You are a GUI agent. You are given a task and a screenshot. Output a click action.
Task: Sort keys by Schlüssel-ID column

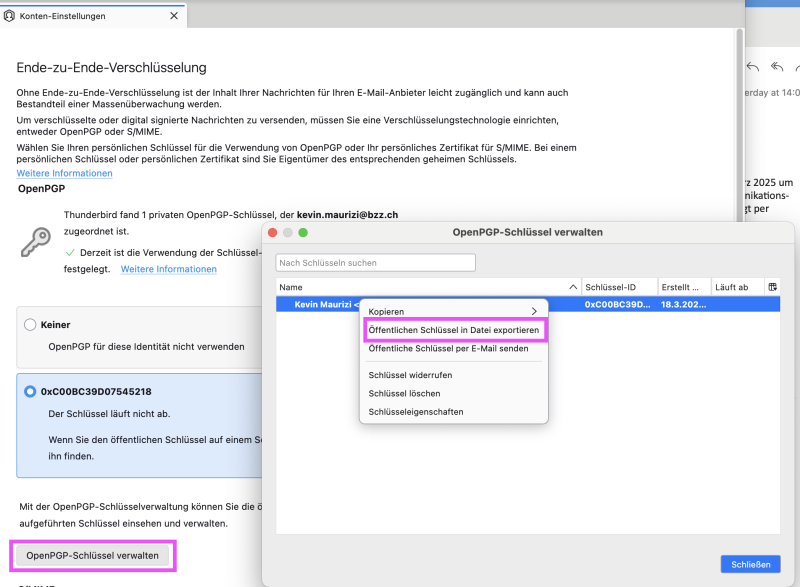tap(617, 287)
